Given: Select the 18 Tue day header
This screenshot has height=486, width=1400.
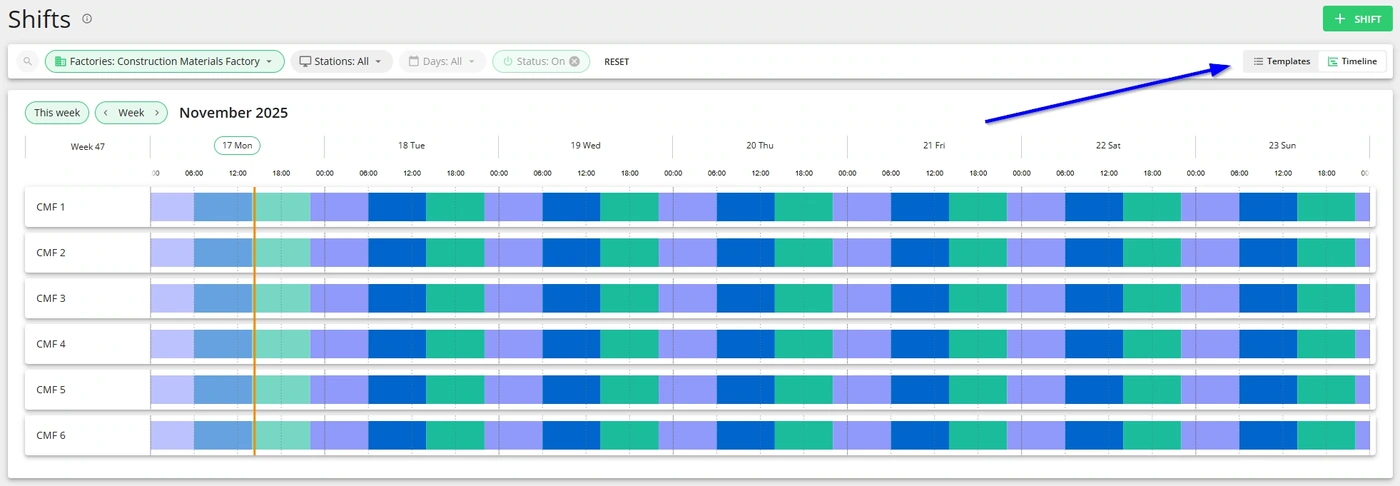Looking at the screenshot, I should coord(411,145).
